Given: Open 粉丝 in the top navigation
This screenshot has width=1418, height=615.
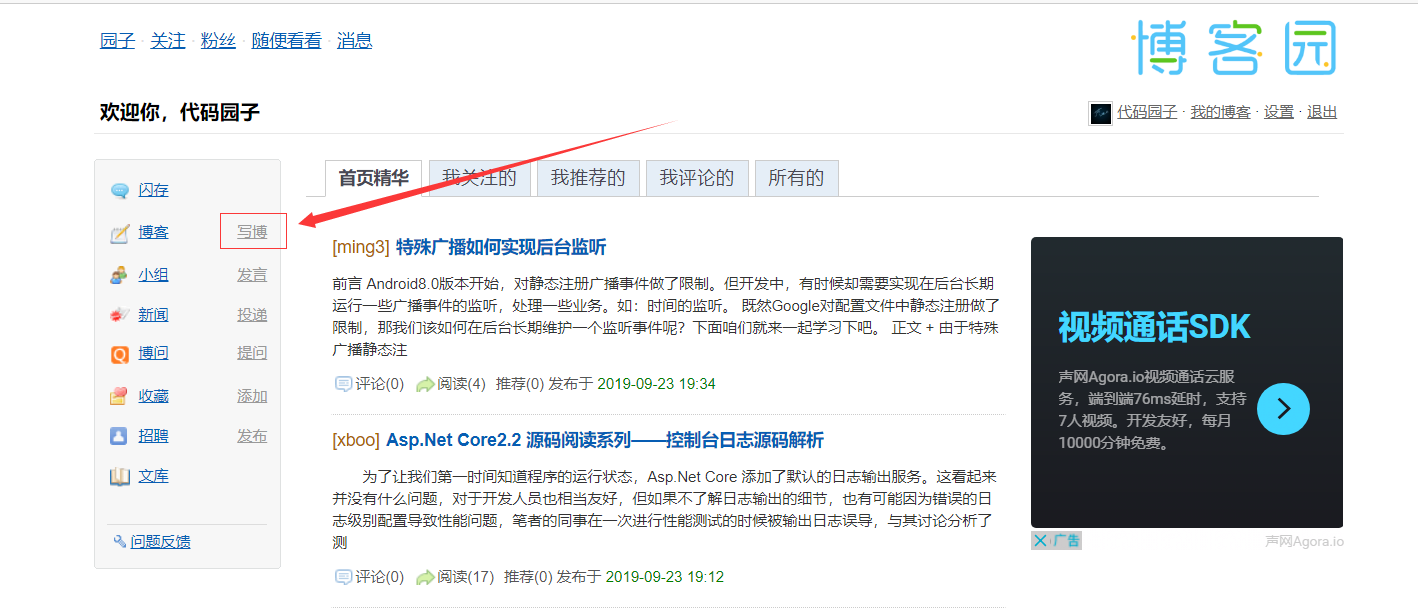Looking at the screenshot, I should coord(218,41).
